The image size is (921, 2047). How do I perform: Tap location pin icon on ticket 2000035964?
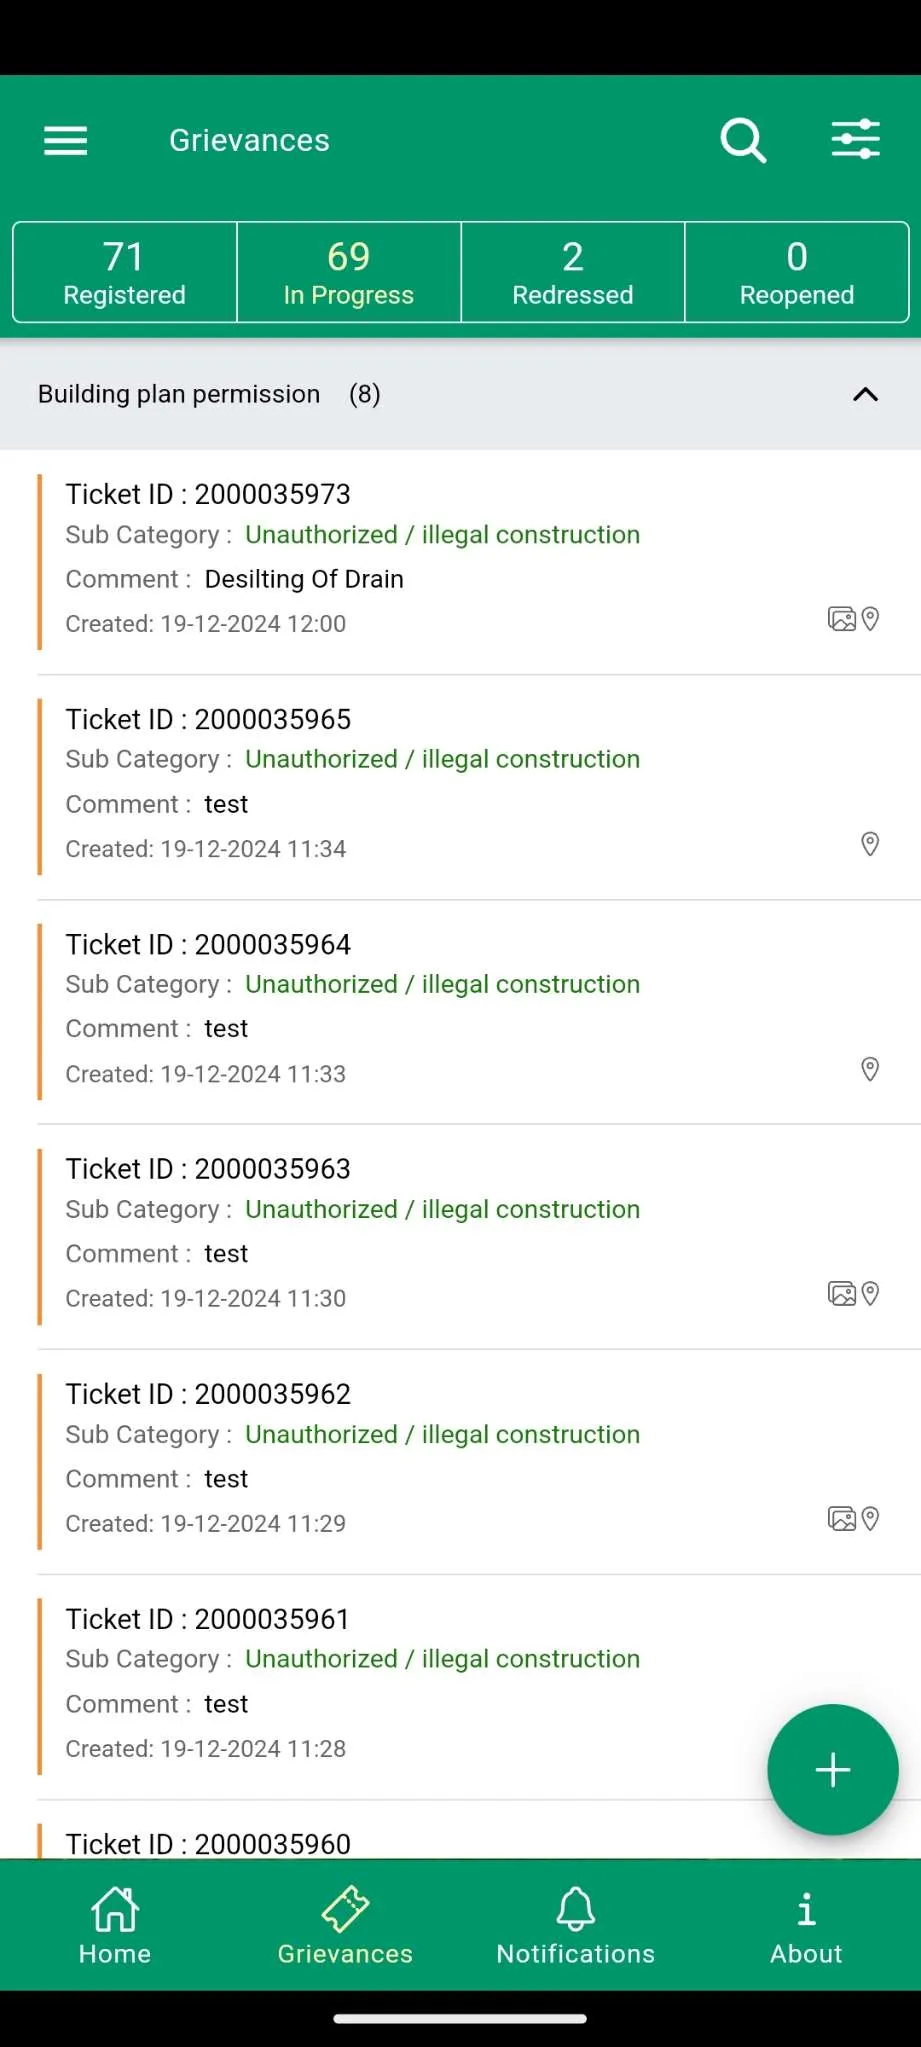tap(870, 1069)
